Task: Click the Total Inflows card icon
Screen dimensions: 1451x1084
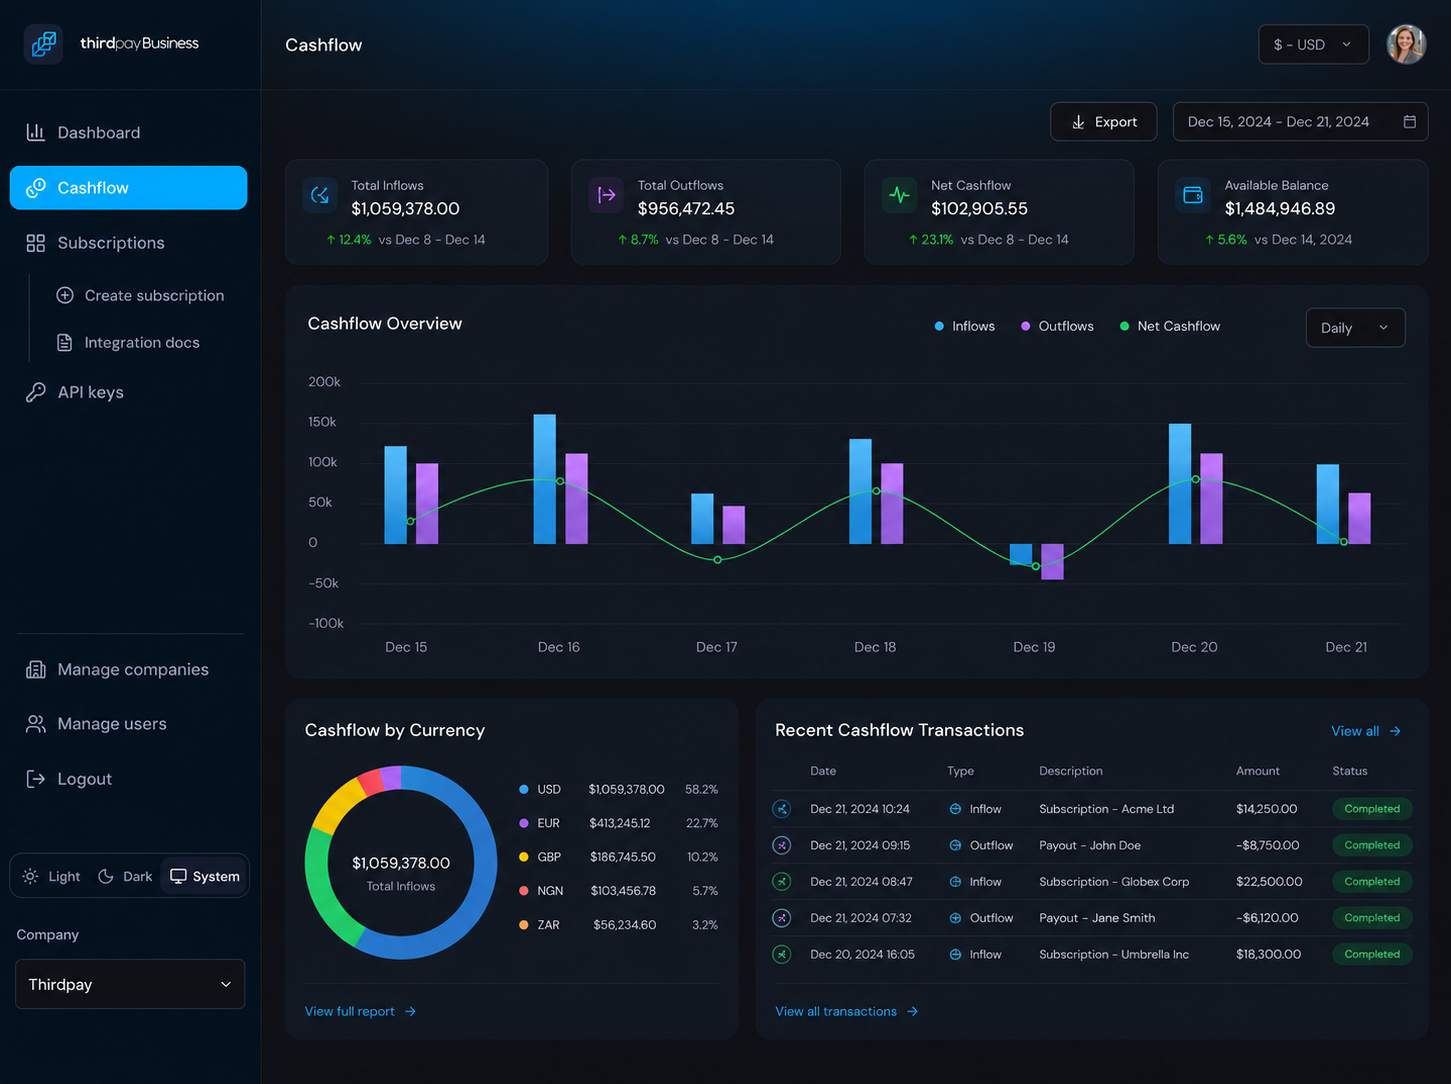Action: (320, 195)
